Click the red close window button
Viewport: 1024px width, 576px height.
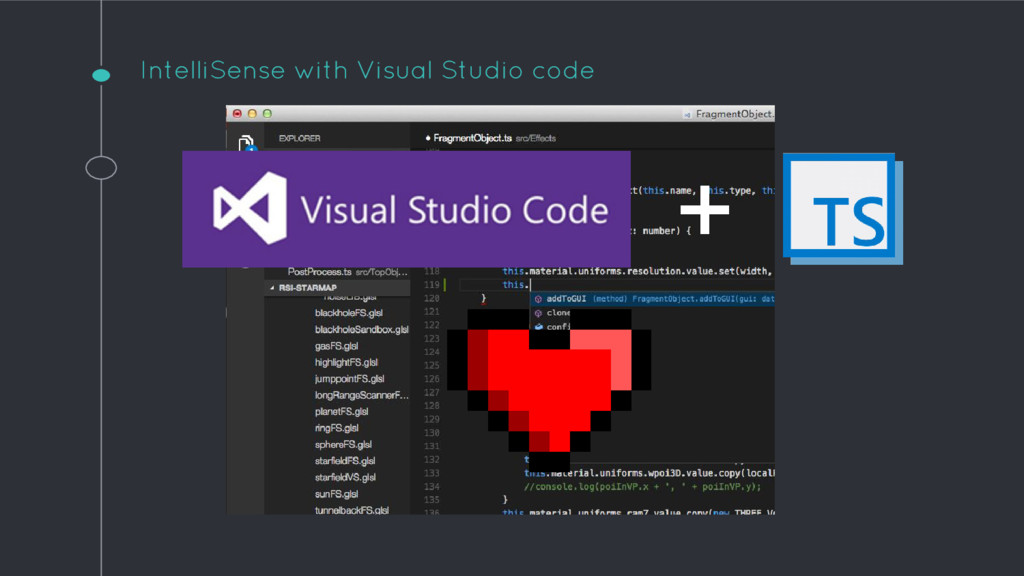tap(237, 114)
